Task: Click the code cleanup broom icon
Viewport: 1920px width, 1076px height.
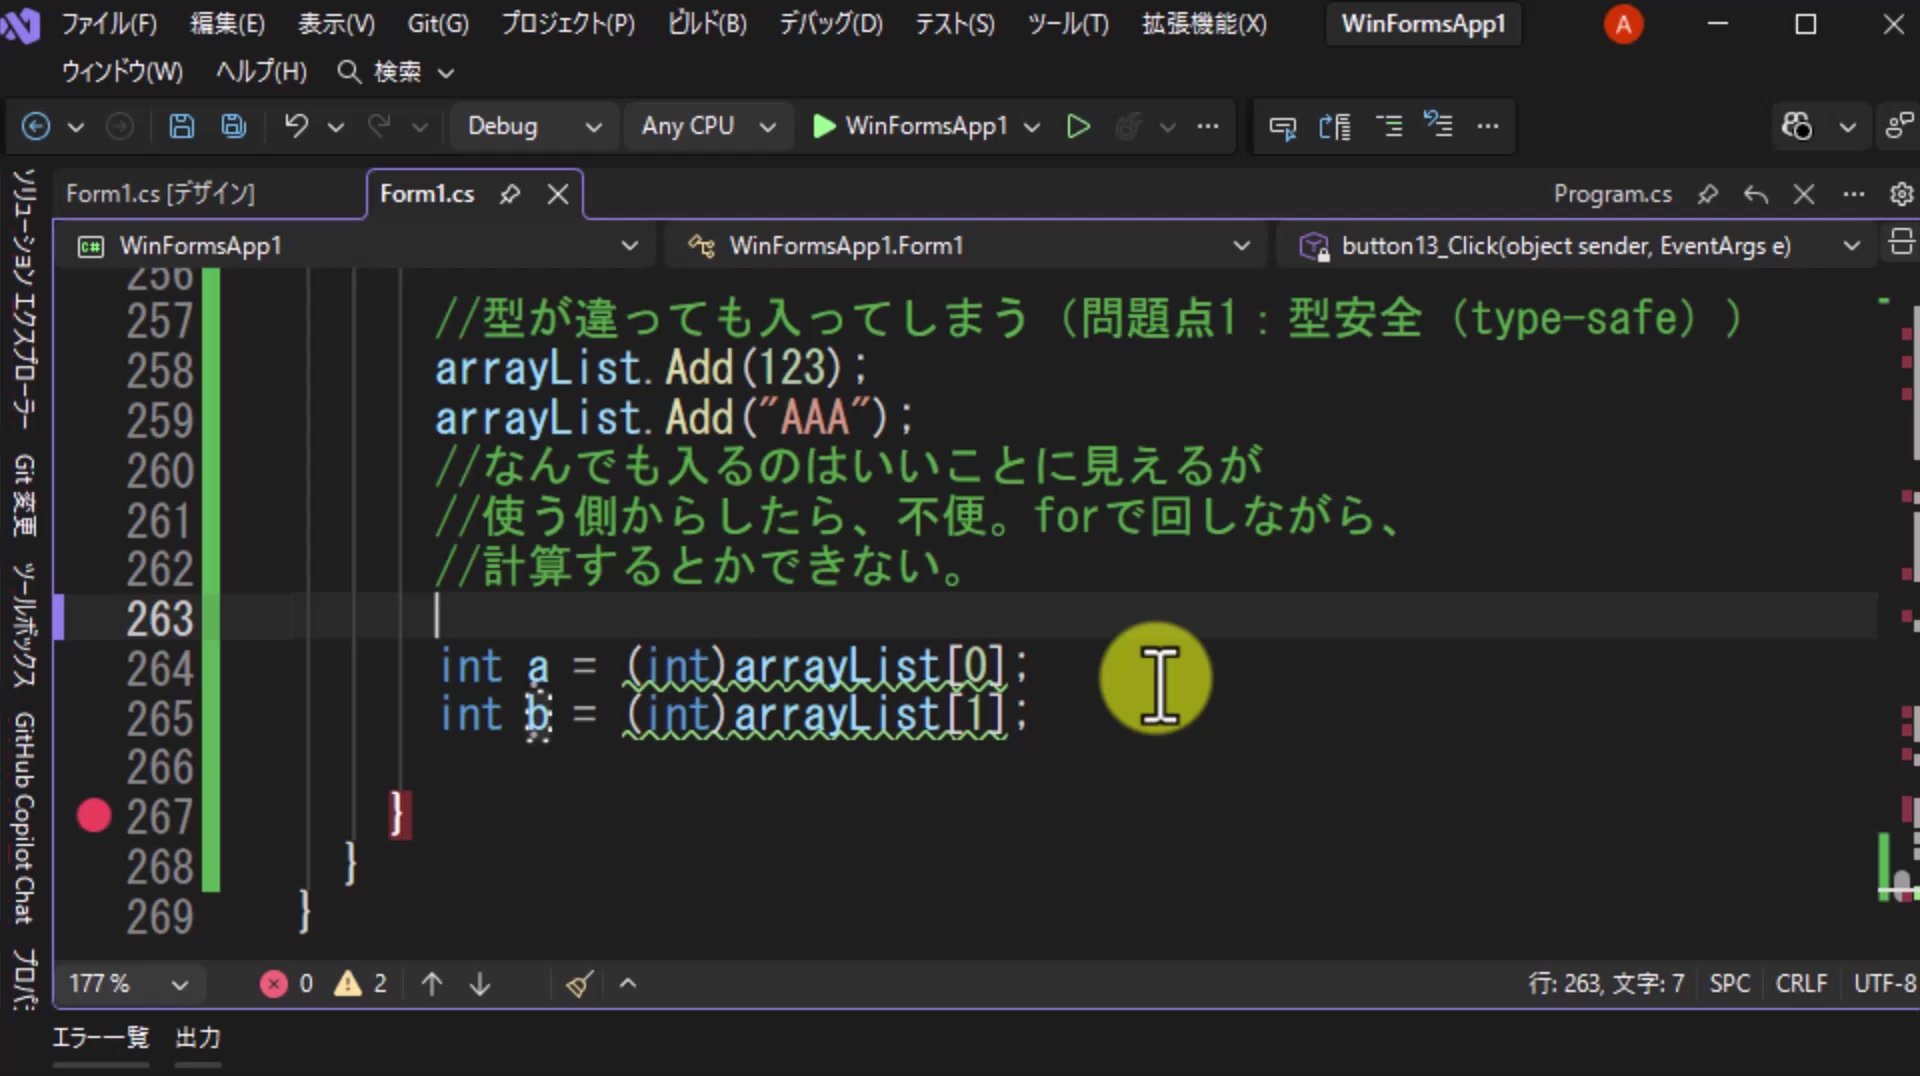Action: (579, 984)
